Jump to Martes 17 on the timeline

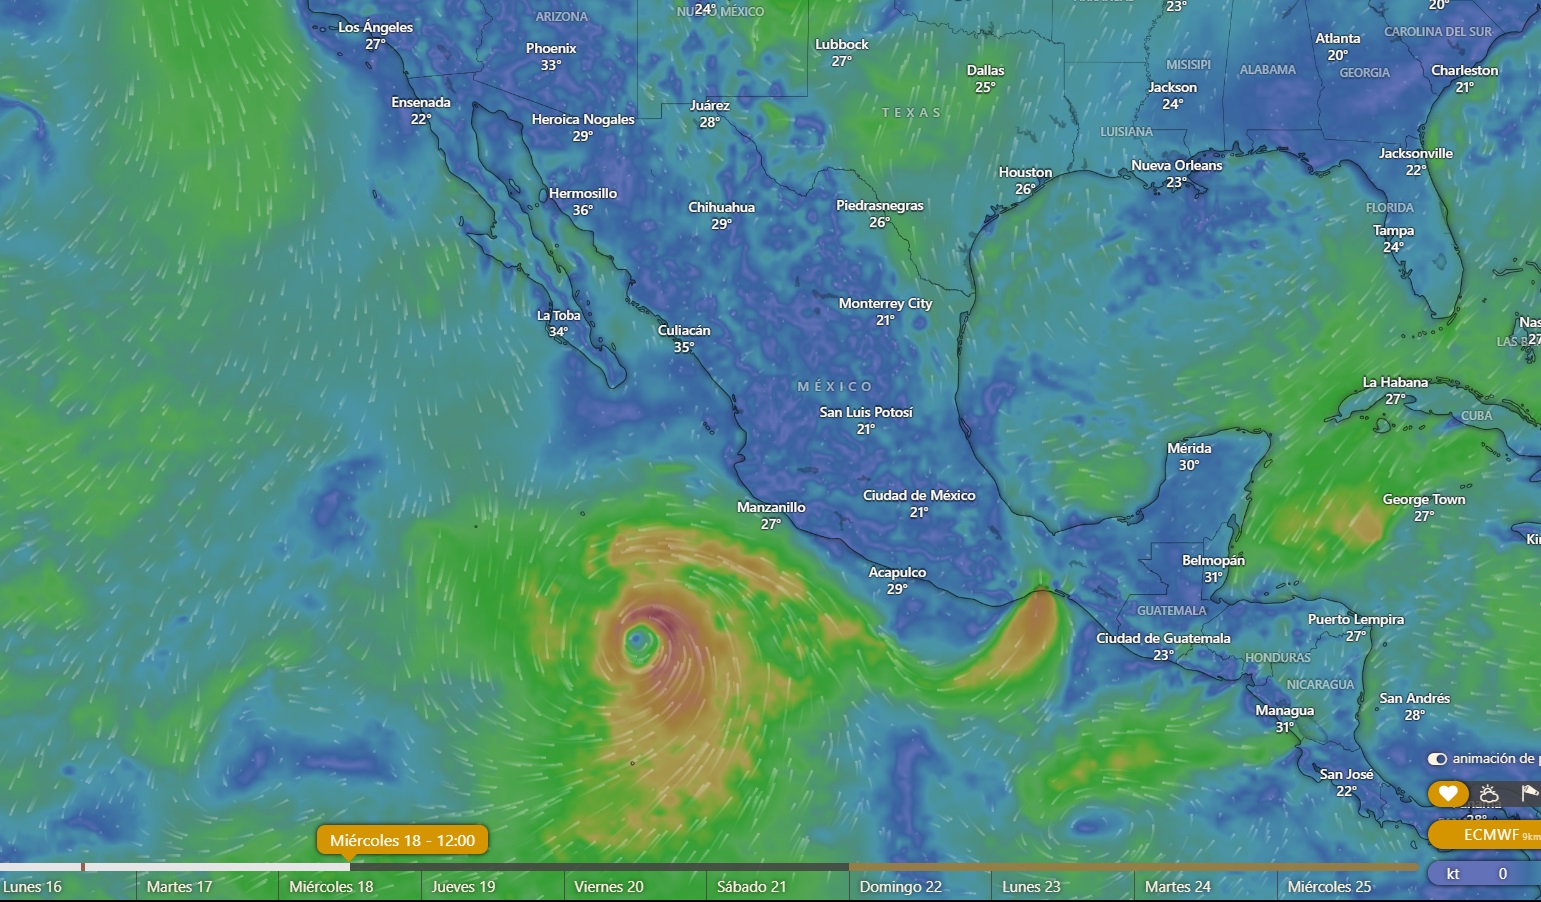[179, 886]
